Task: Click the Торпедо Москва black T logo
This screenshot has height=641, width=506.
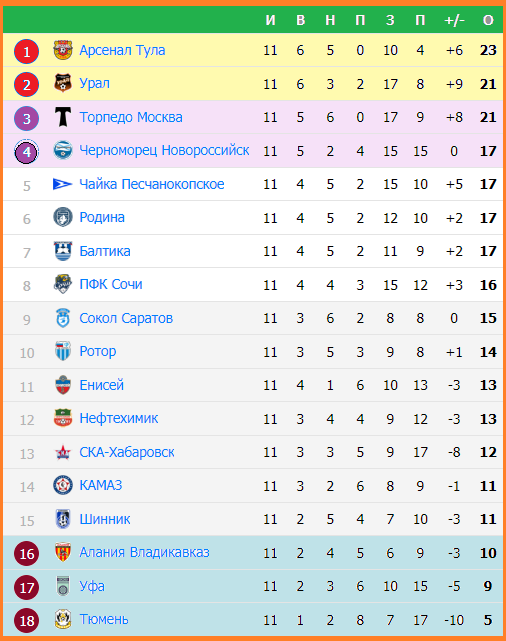Action: 63,117
